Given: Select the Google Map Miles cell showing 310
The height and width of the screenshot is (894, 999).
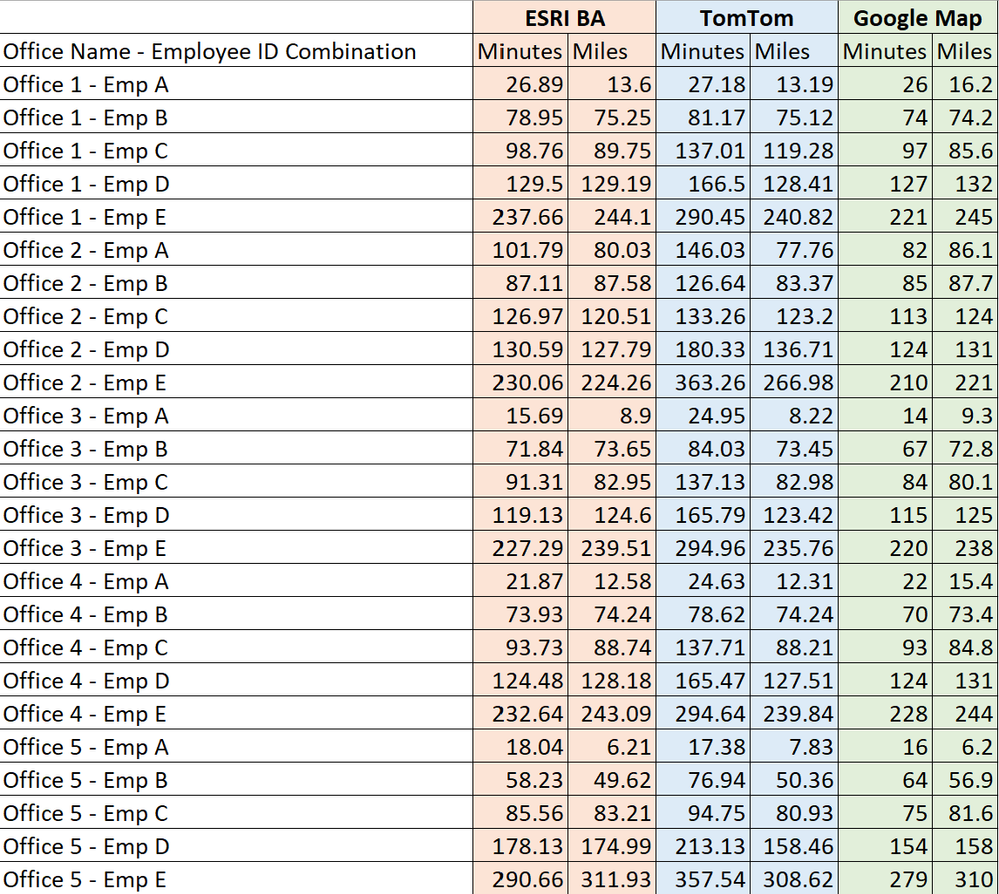Looking at the screenshot, I should (966, 879).
